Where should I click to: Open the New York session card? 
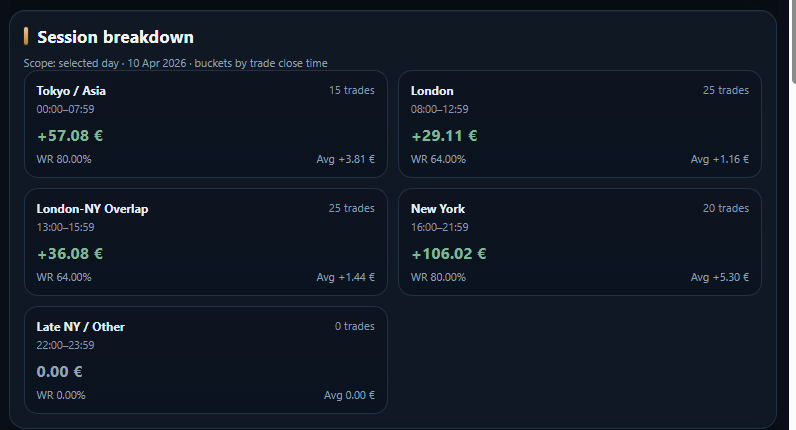[579, 242]
